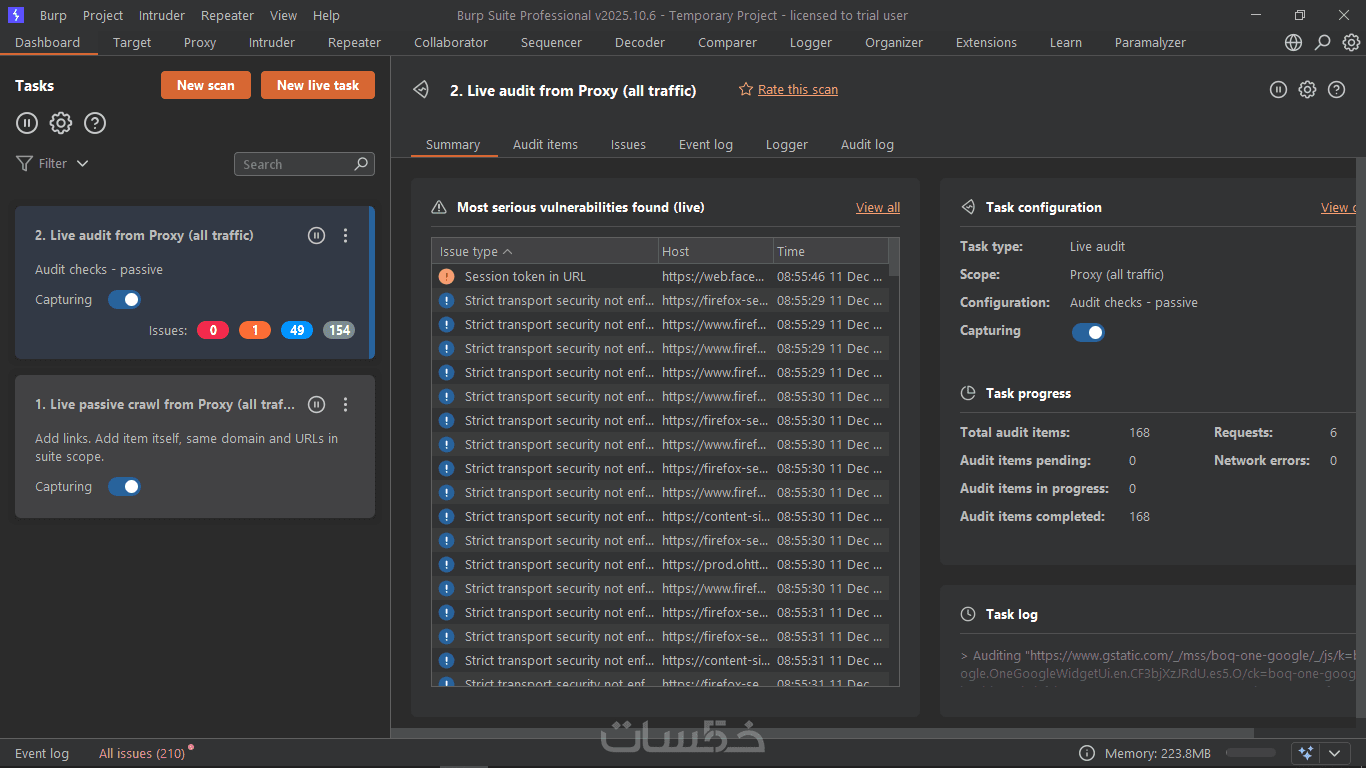The height and width of the screenshot is (768, 1366).
Task: Select the Comparer tab
Action: (x=728, y=42)
